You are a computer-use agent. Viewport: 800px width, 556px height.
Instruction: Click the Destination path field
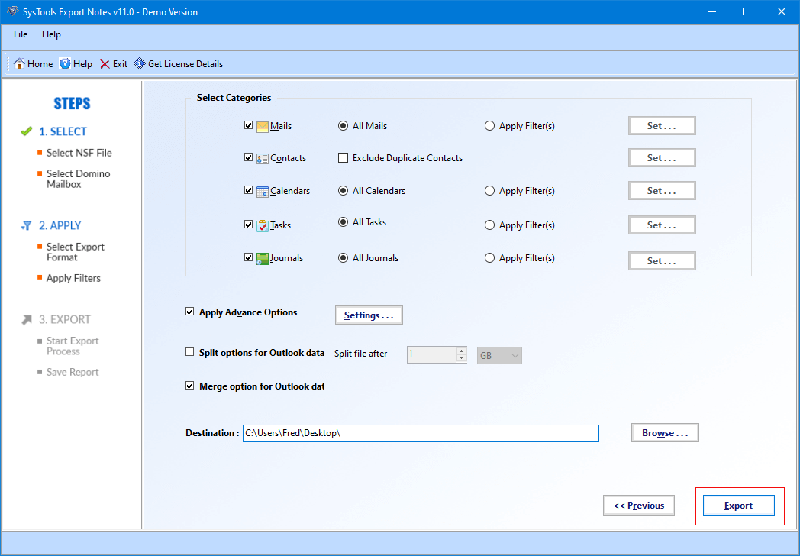click(420, 433)
